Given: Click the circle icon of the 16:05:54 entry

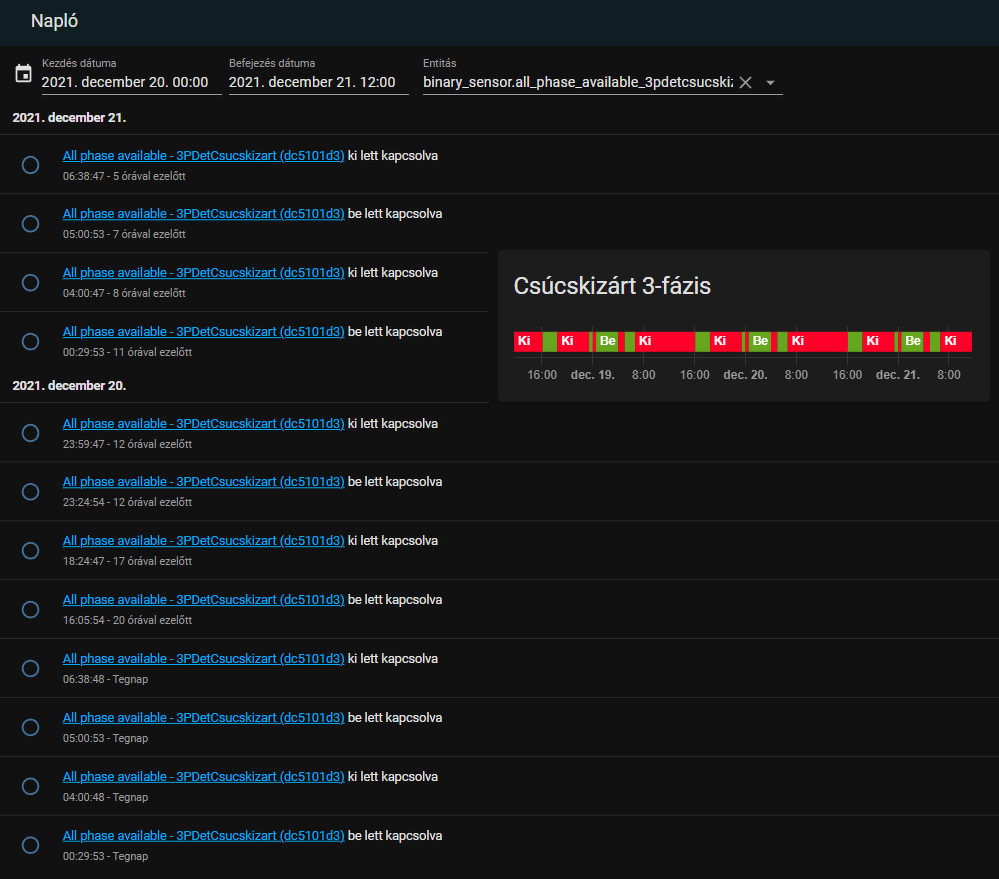Looking at the screenshot, I should pos(31,610).
